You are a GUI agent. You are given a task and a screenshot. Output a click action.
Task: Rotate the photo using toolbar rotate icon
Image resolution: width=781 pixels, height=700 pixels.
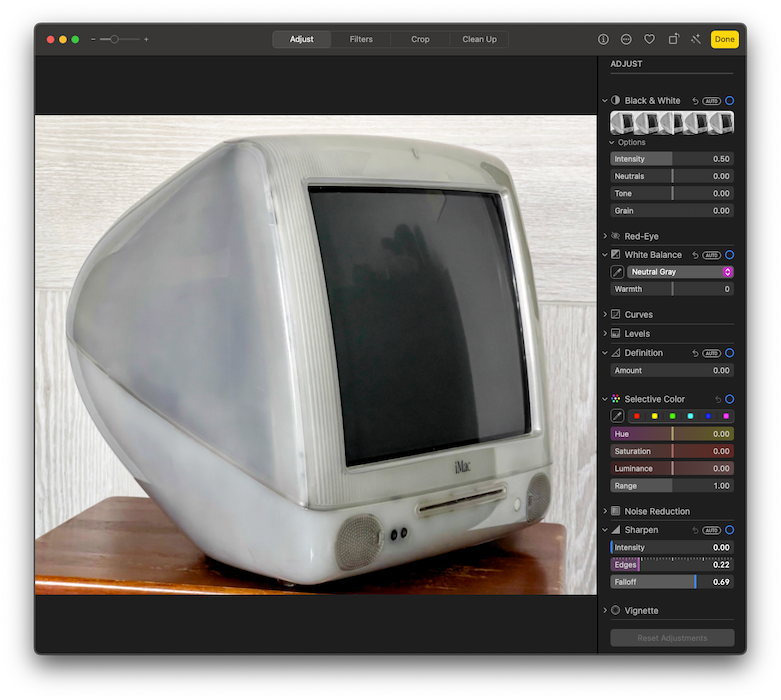pos(673,39)
